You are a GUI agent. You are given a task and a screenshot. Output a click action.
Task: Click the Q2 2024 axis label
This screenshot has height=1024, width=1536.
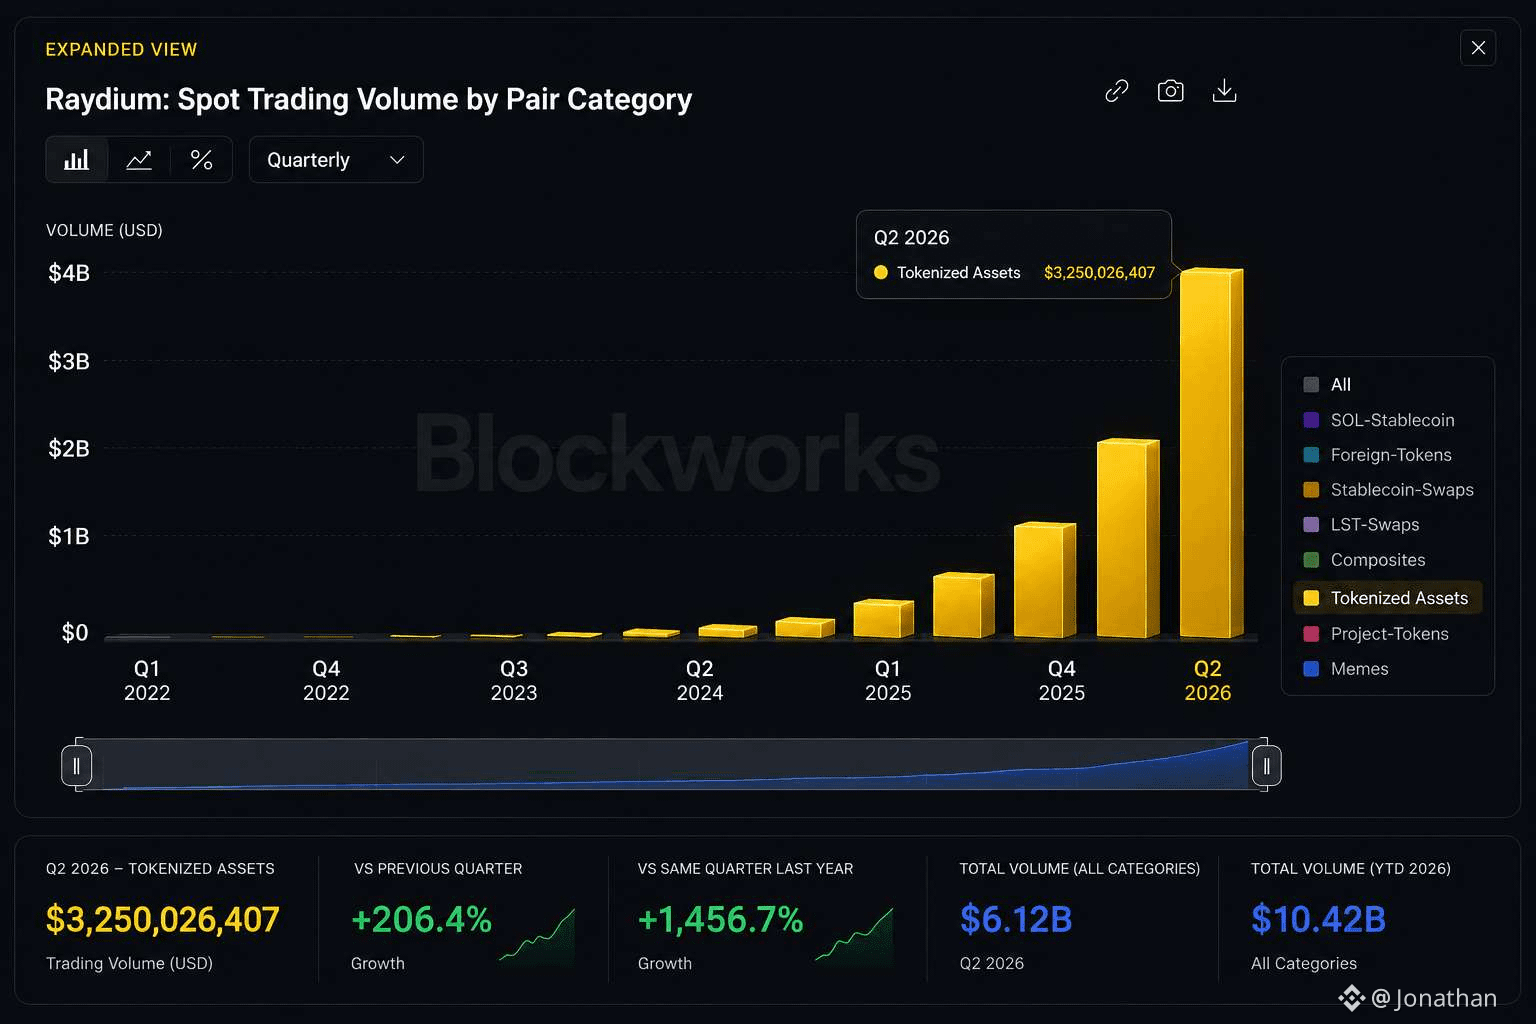point(700,681)
